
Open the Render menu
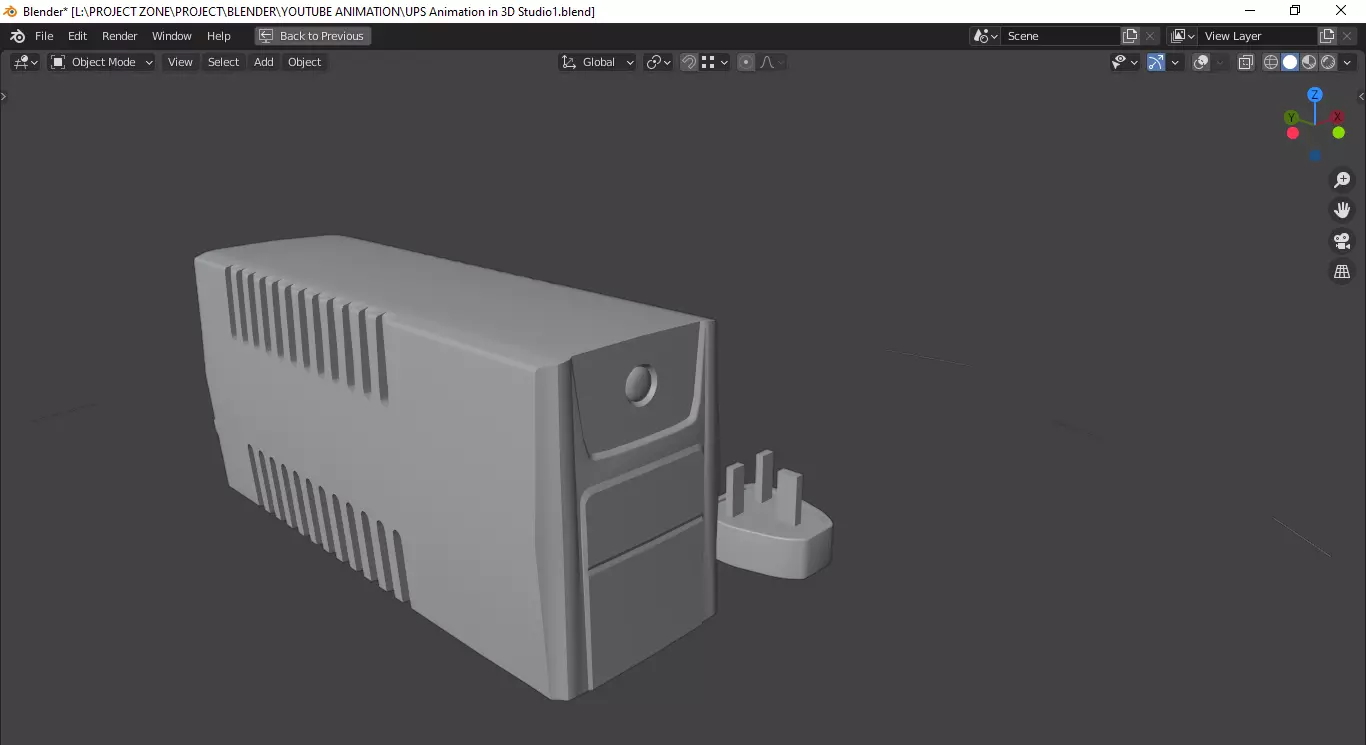119,36
